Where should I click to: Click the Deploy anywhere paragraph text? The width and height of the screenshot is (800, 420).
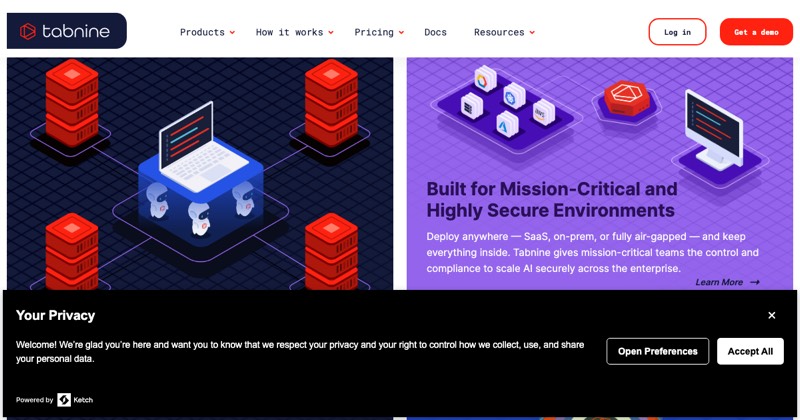[592, 253]
